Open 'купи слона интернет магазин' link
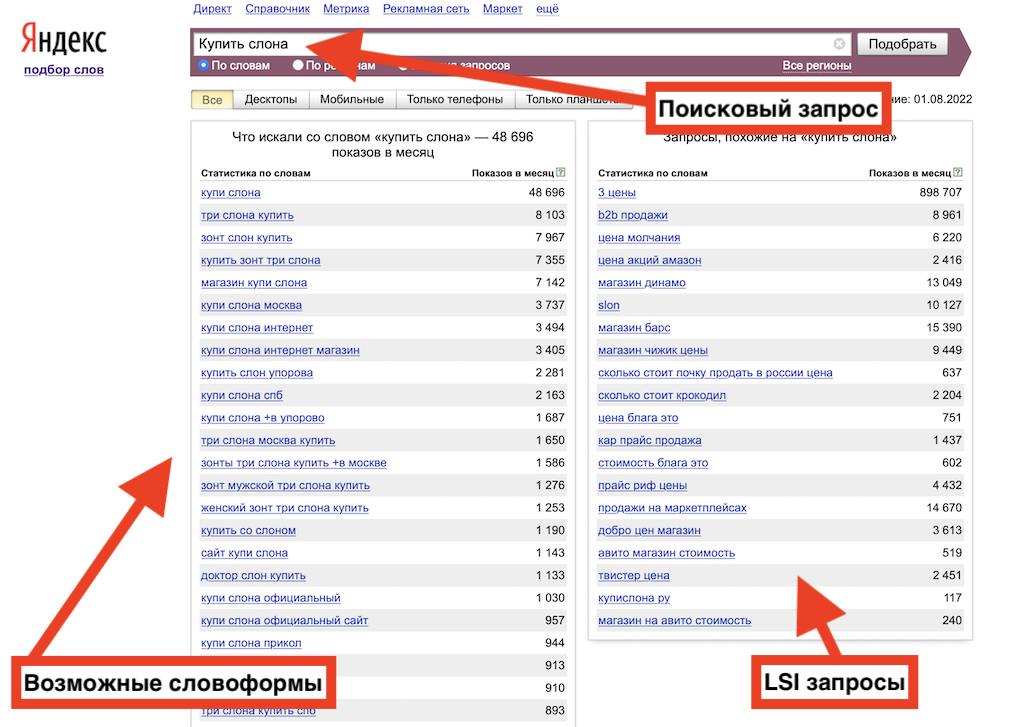 point(280,350)
